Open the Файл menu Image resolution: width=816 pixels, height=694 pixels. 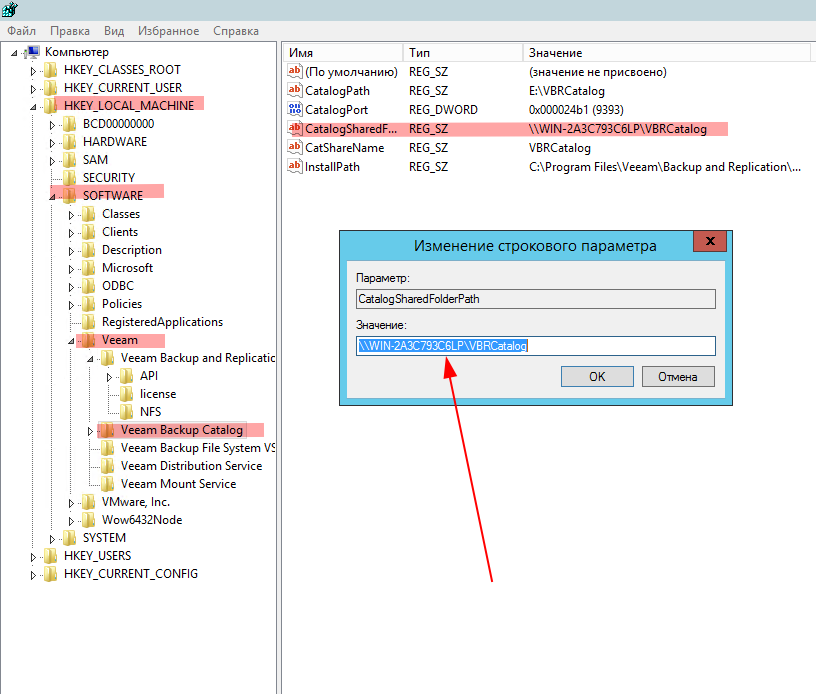click(21, 31)
